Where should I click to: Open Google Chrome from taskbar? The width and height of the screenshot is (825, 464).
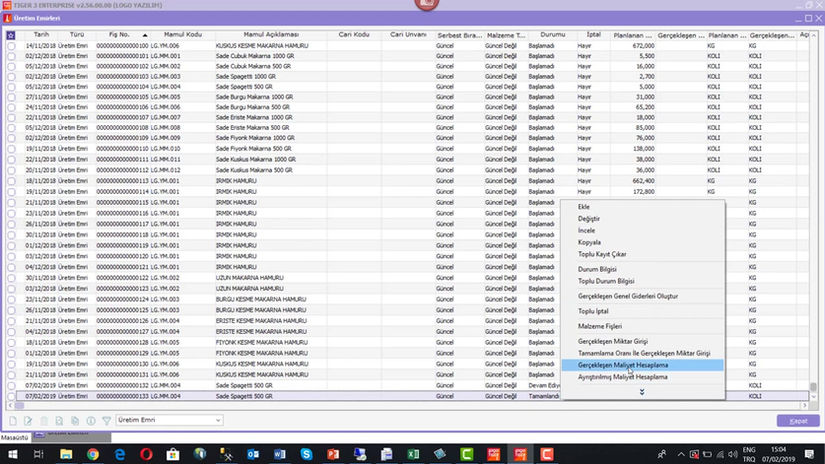(93, 454)
